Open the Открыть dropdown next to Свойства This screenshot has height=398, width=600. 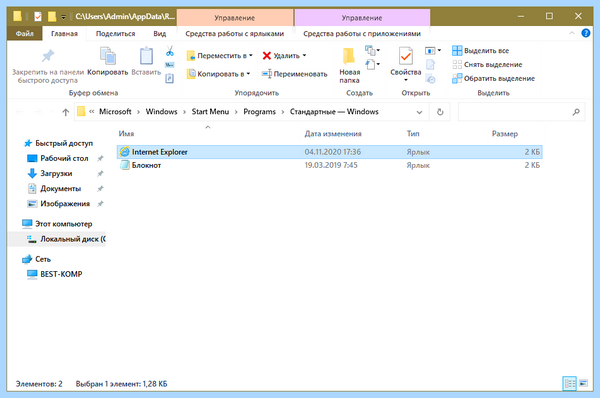434,51
